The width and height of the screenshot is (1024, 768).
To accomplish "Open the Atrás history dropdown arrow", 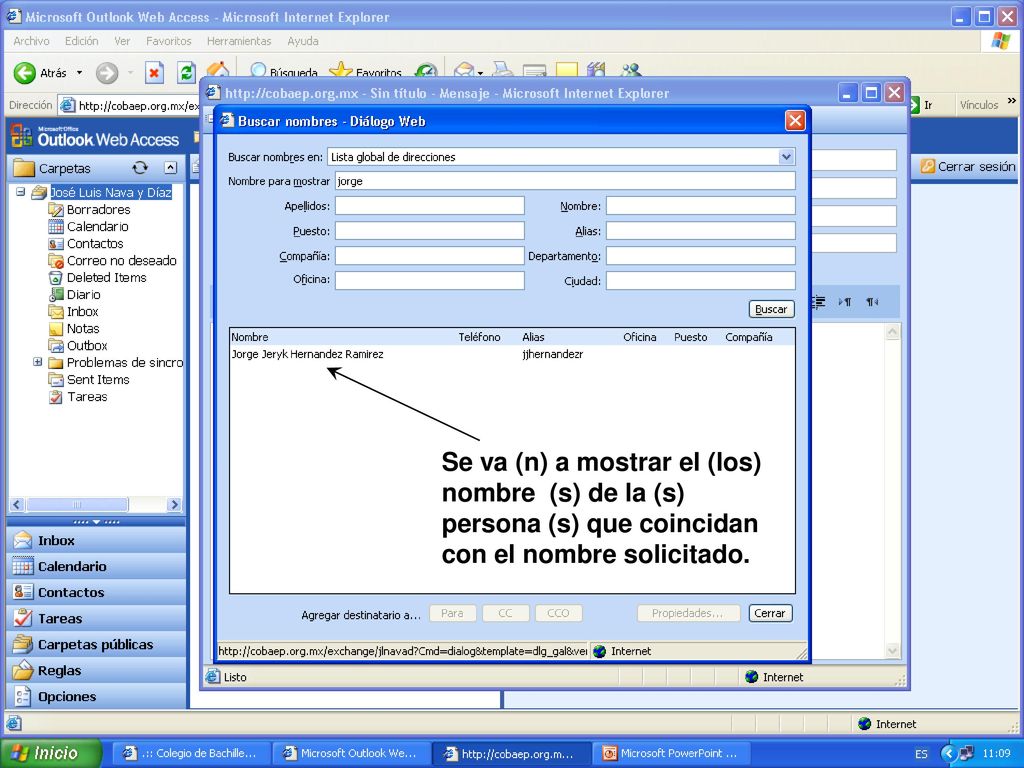I will point(80,72).
